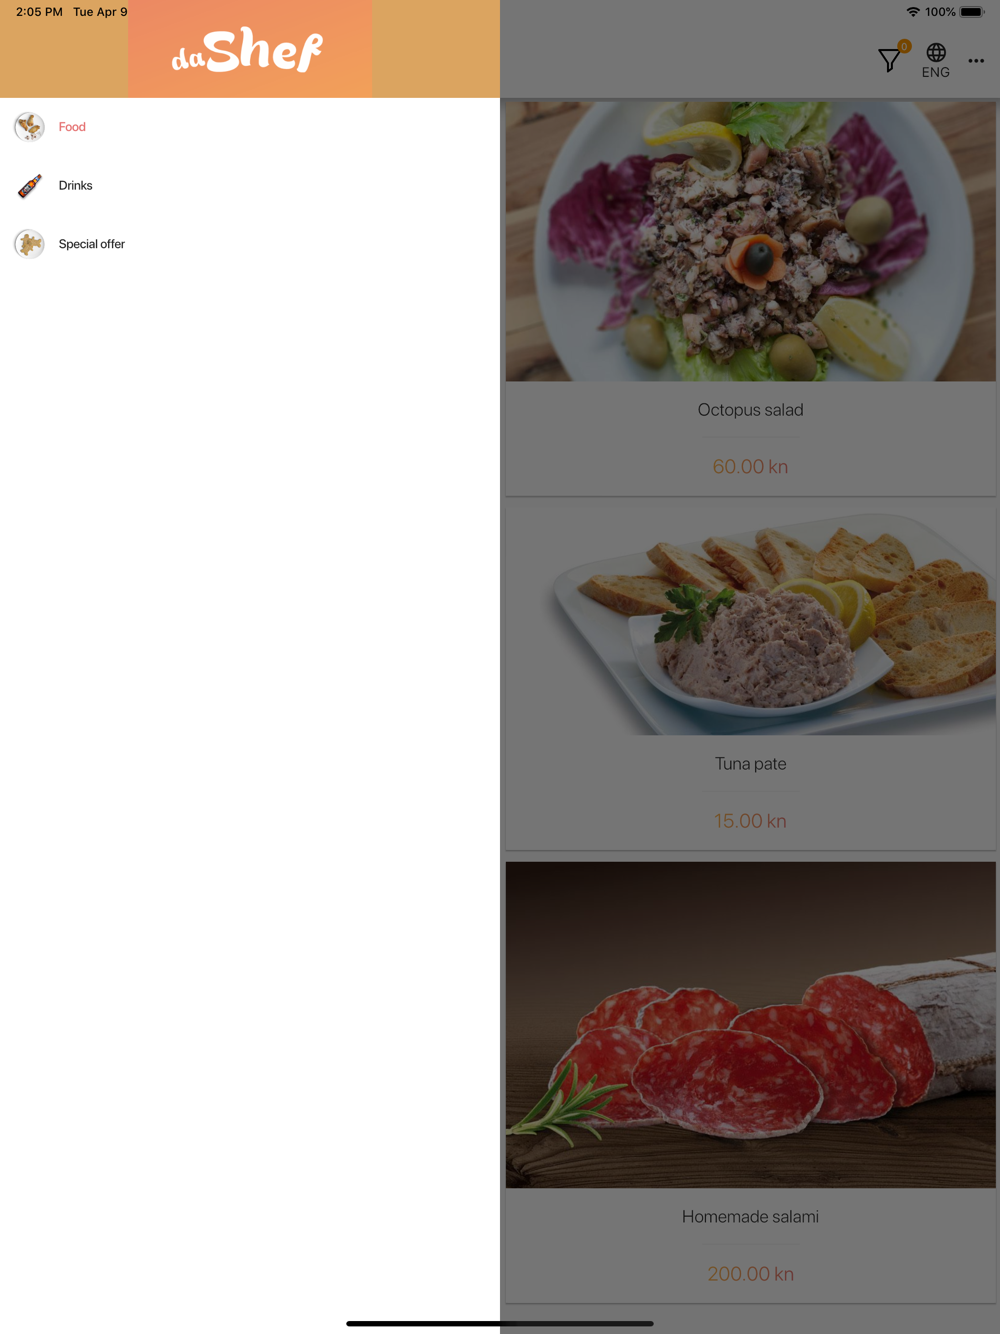This screenshot has width=1000, height=1334.
Task: Check the battery status icon
Action: (x=972, y=12)
